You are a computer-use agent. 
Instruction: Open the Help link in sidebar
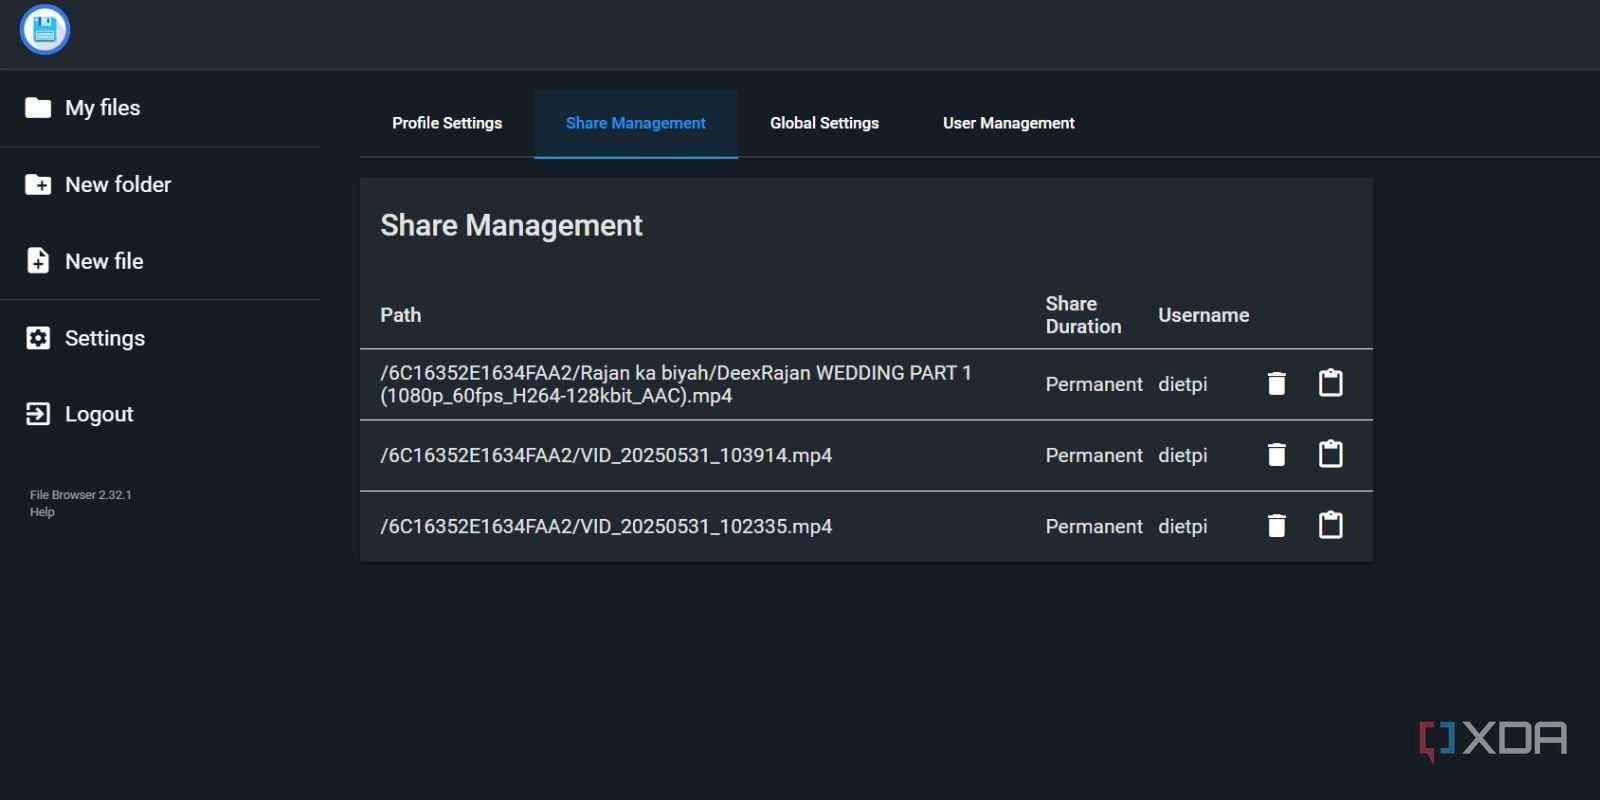click(42, 512)
